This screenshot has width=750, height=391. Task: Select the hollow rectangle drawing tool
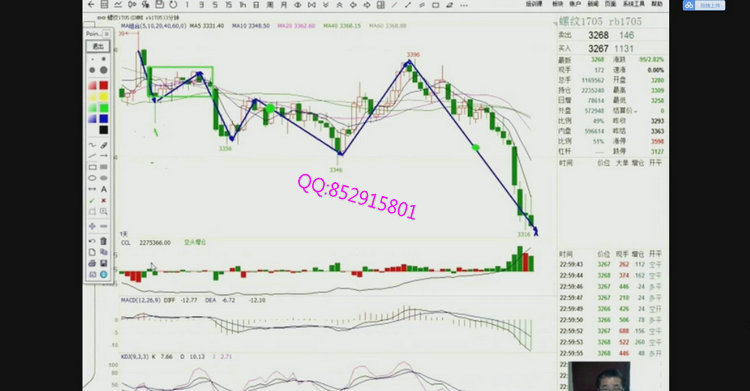(x=92, y=167)
